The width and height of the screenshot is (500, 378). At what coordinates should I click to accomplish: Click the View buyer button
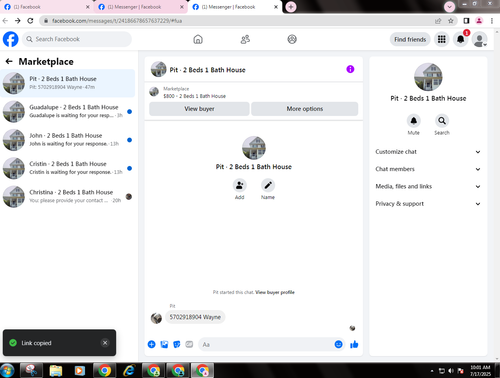coord(199,109)
